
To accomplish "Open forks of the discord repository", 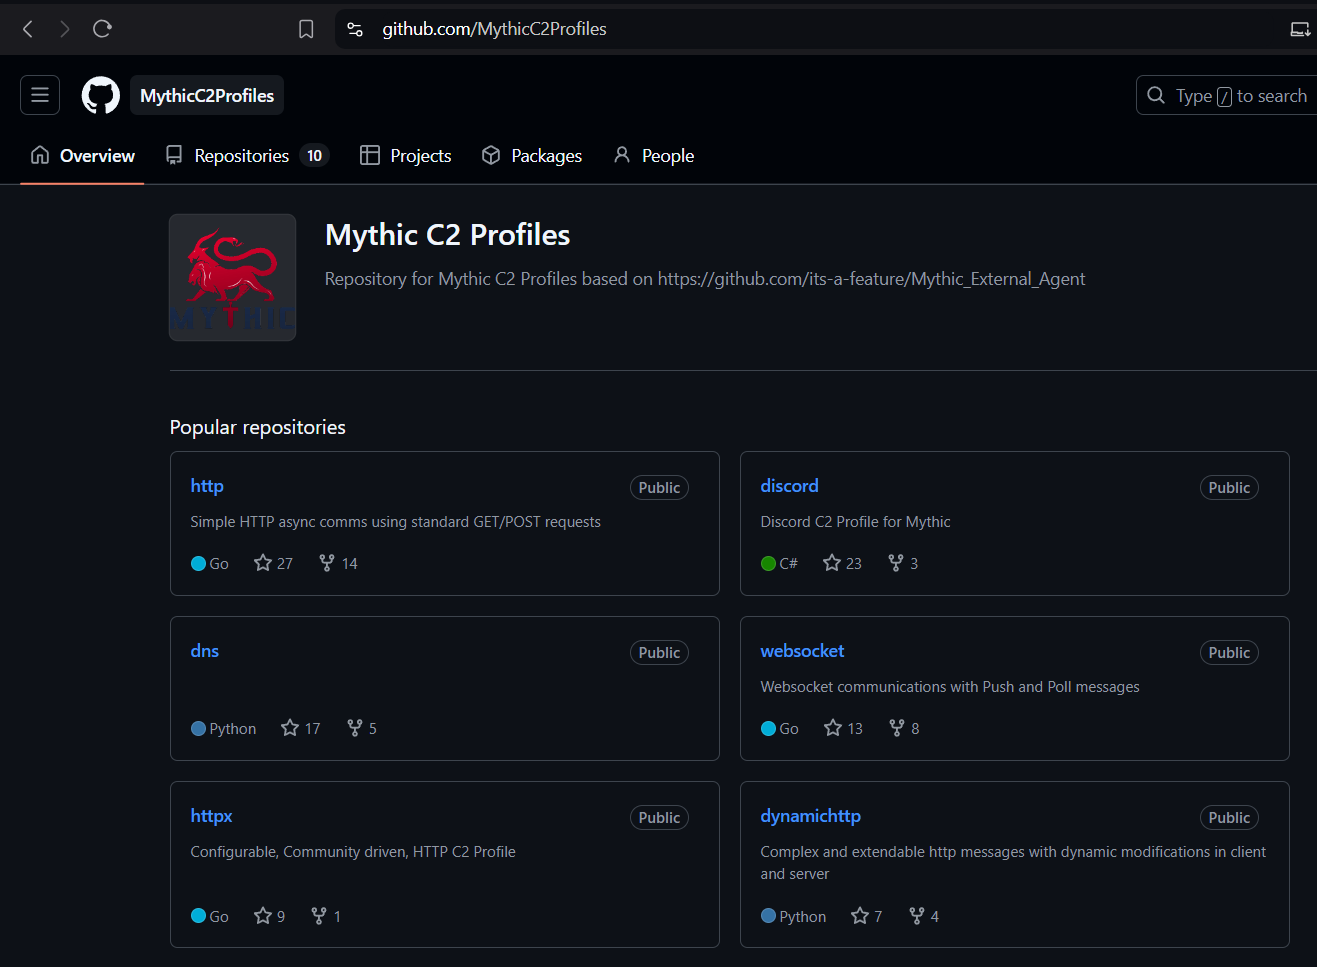I will pyautogui.click(x=903, y=563).
